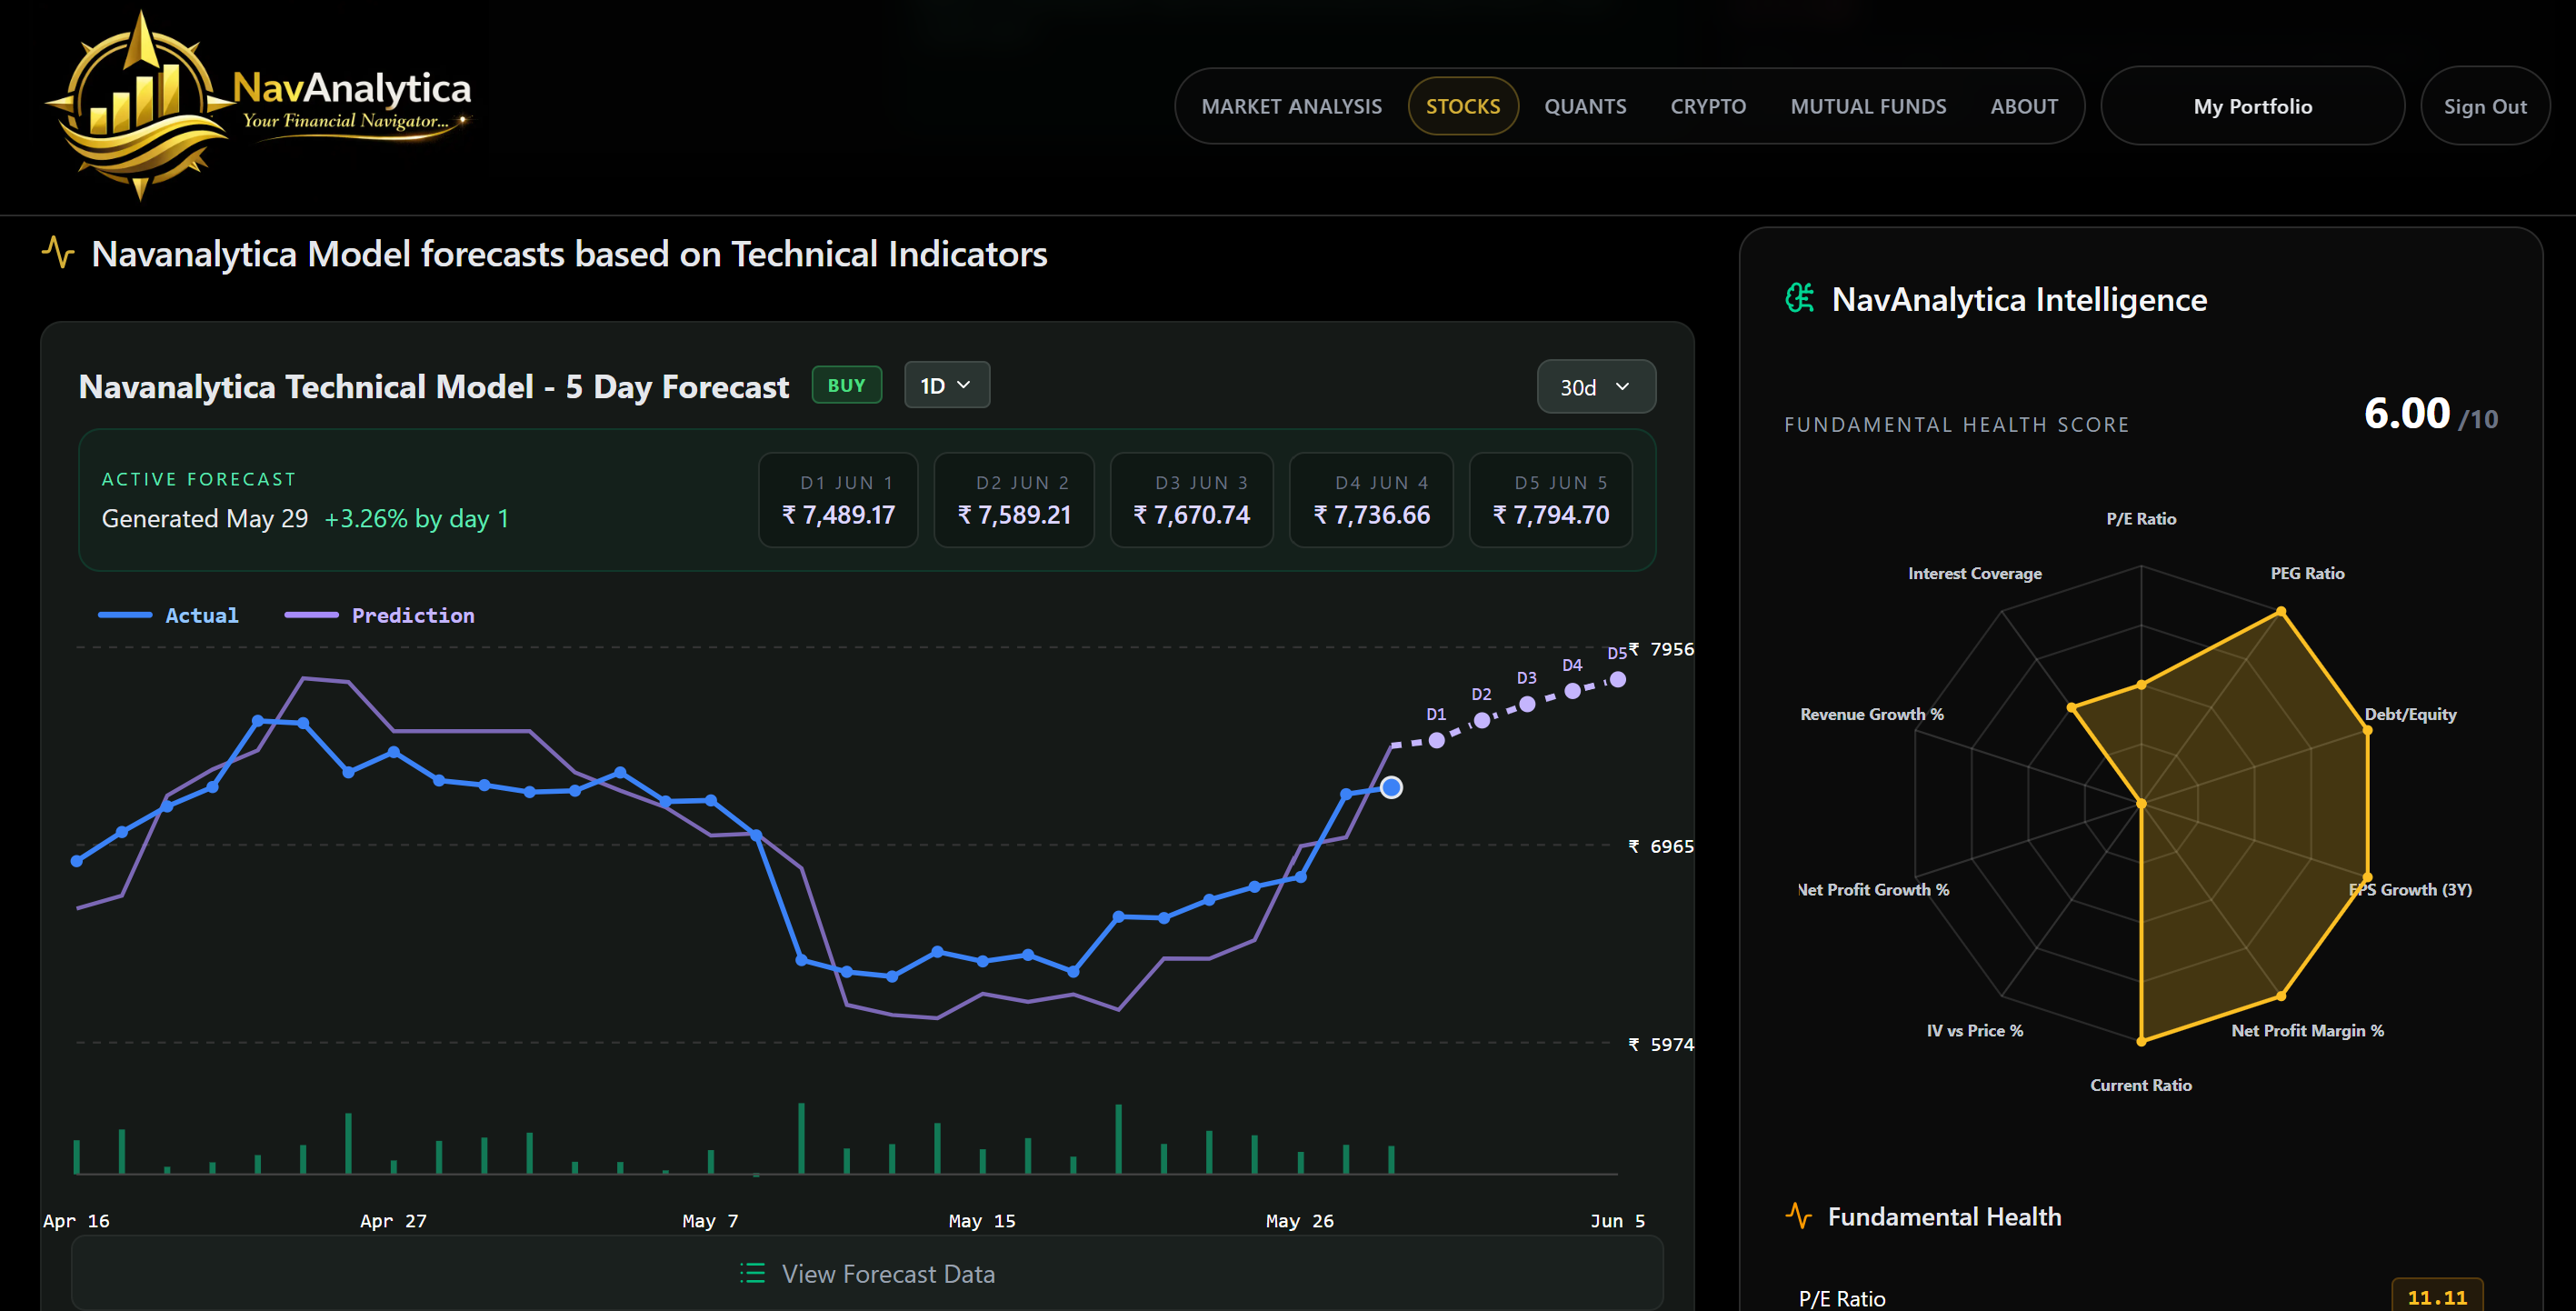
Task: Click the BUY signal badge
Action: click(846, 385)
